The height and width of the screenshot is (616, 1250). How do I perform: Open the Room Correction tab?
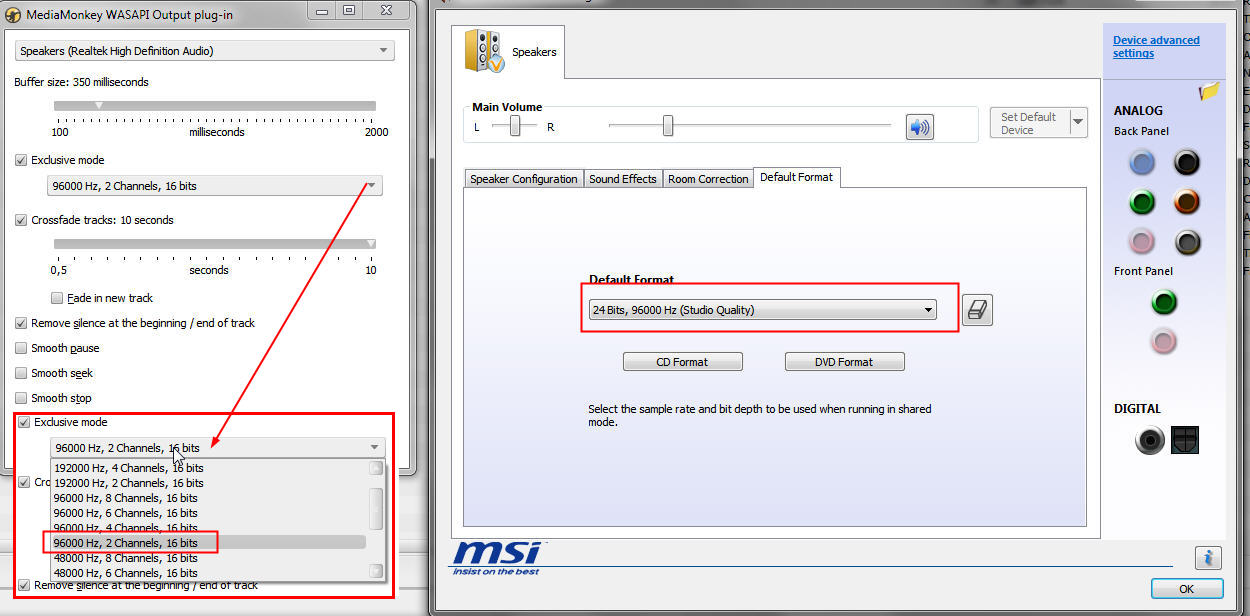708,179
